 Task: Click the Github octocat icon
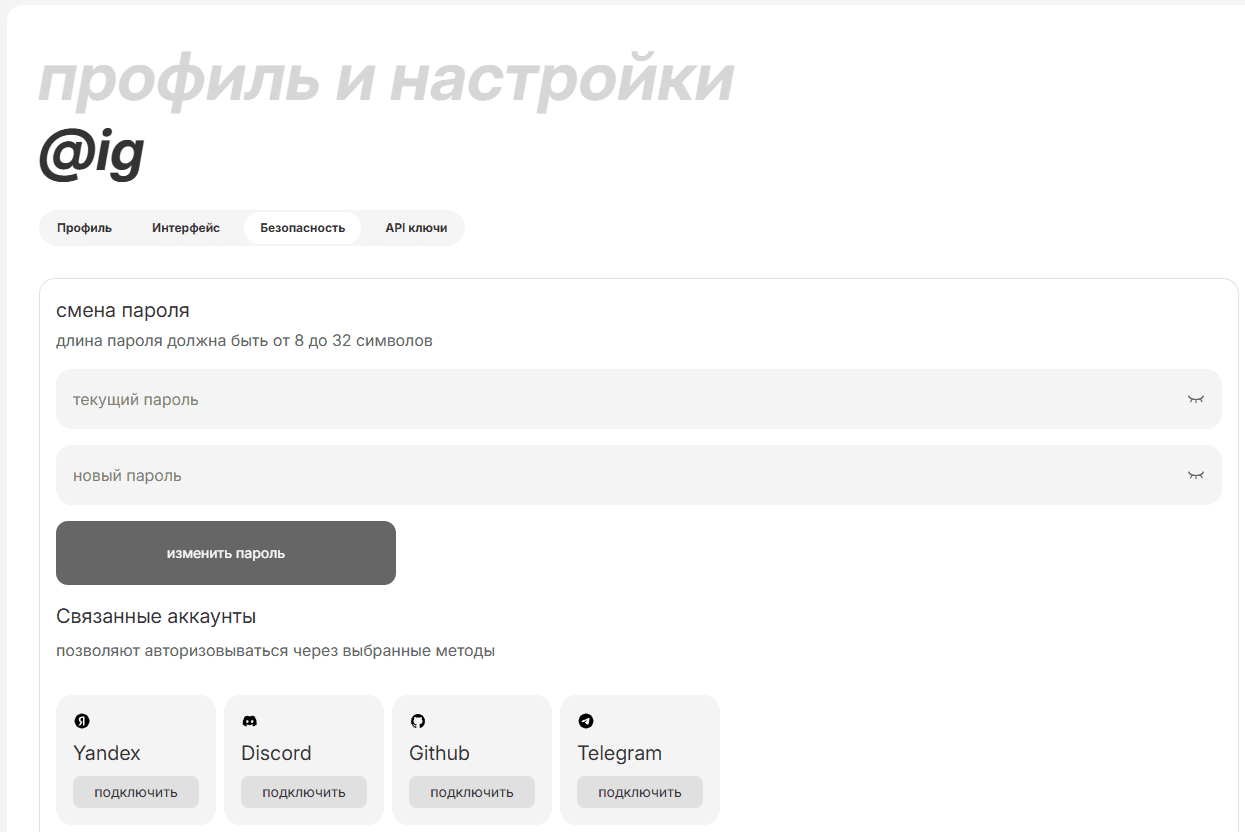[418, 721]
